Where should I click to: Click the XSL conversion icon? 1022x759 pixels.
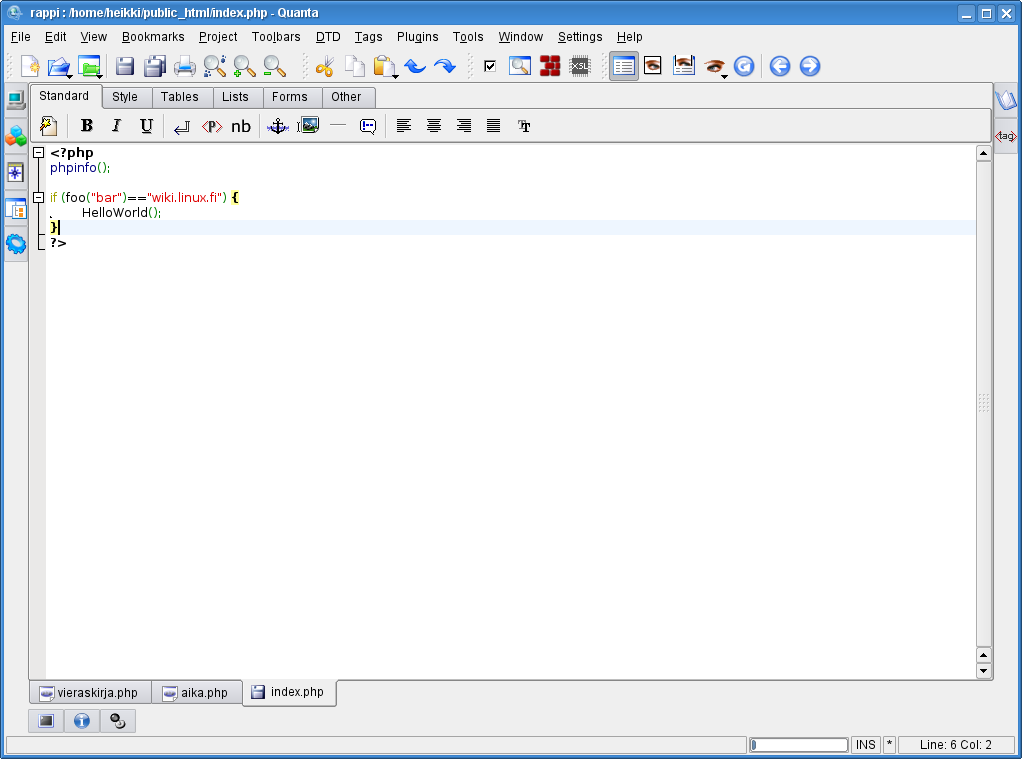point(580,67)
